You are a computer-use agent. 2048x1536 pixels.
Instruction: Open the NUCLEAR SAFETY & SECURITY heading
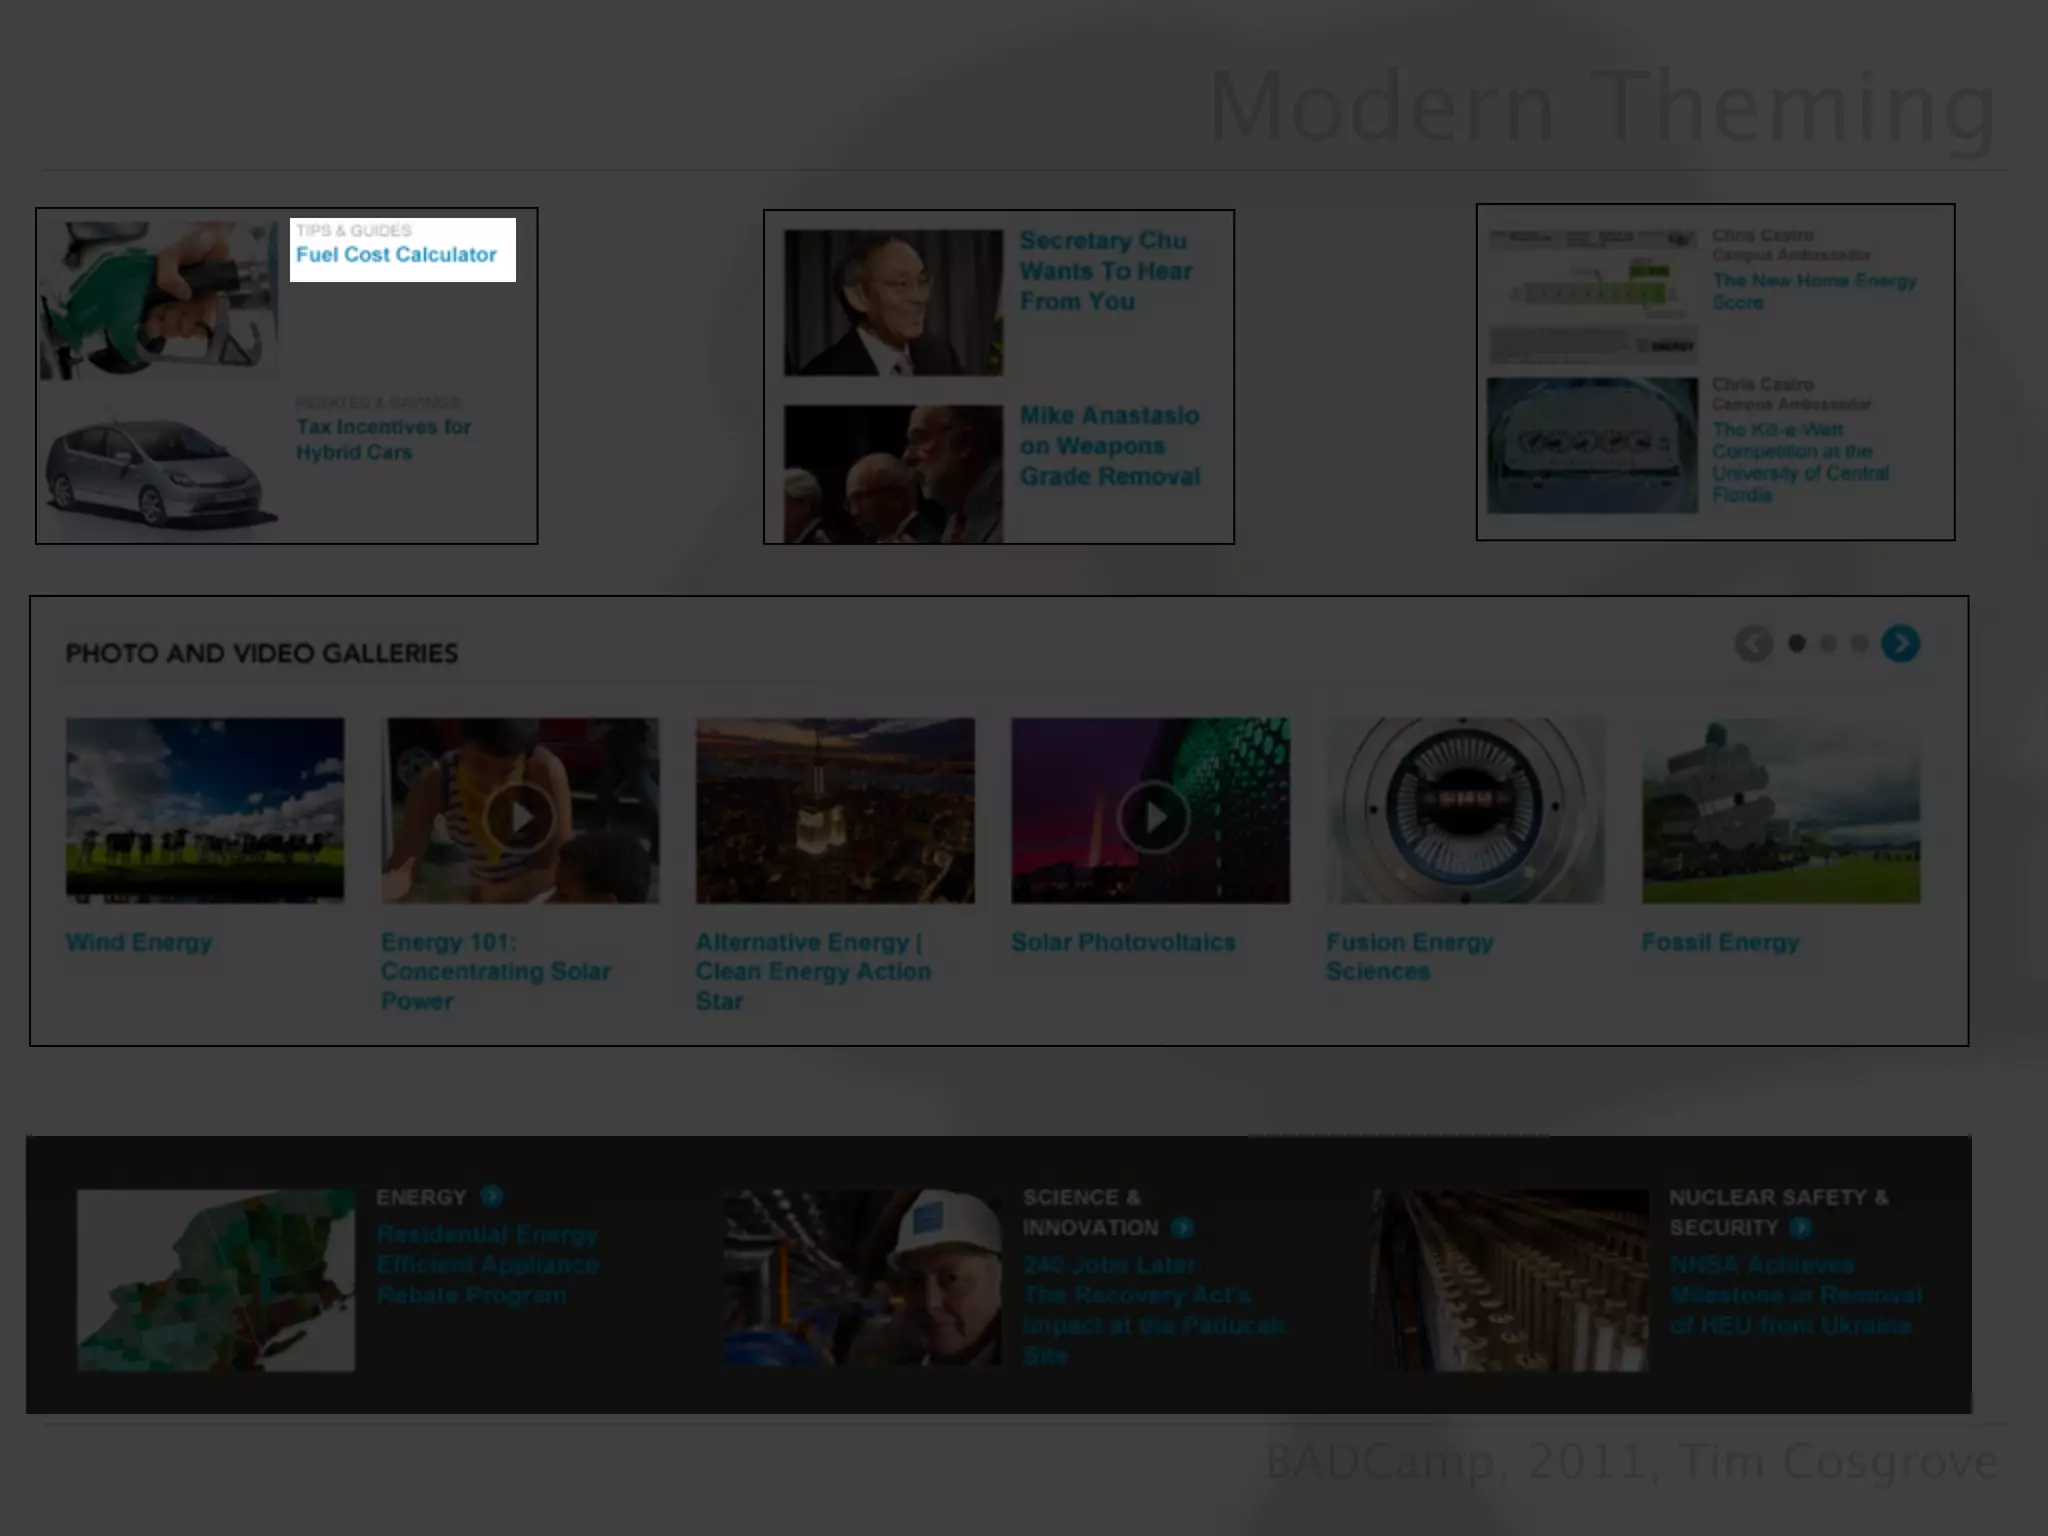pos(1778,1212)
